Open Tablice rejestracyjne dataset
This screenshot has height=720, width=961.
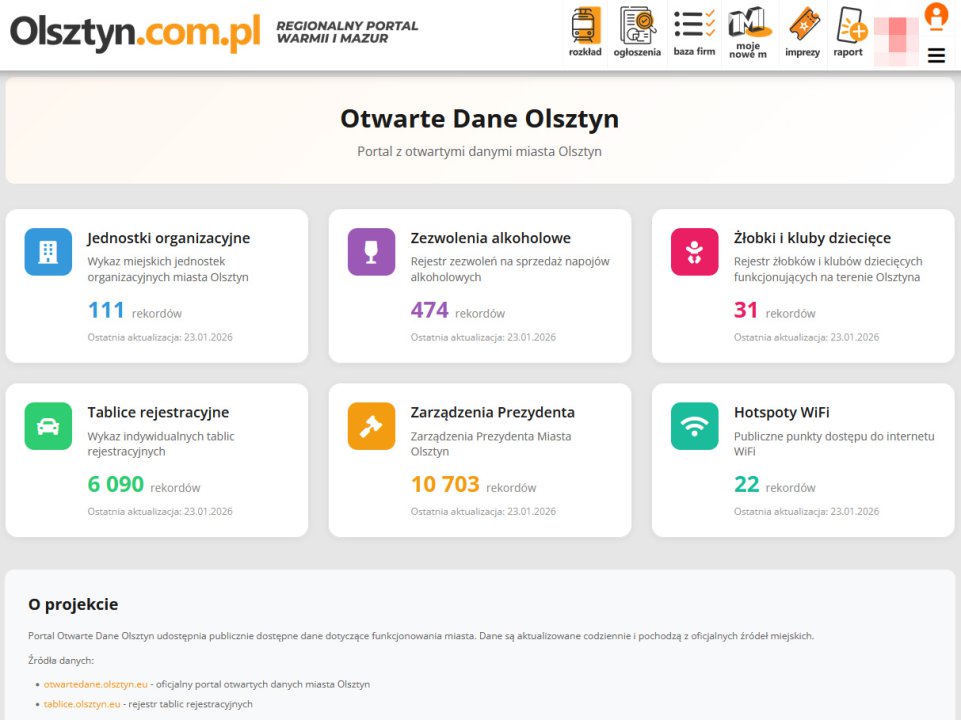click(158, 412)
